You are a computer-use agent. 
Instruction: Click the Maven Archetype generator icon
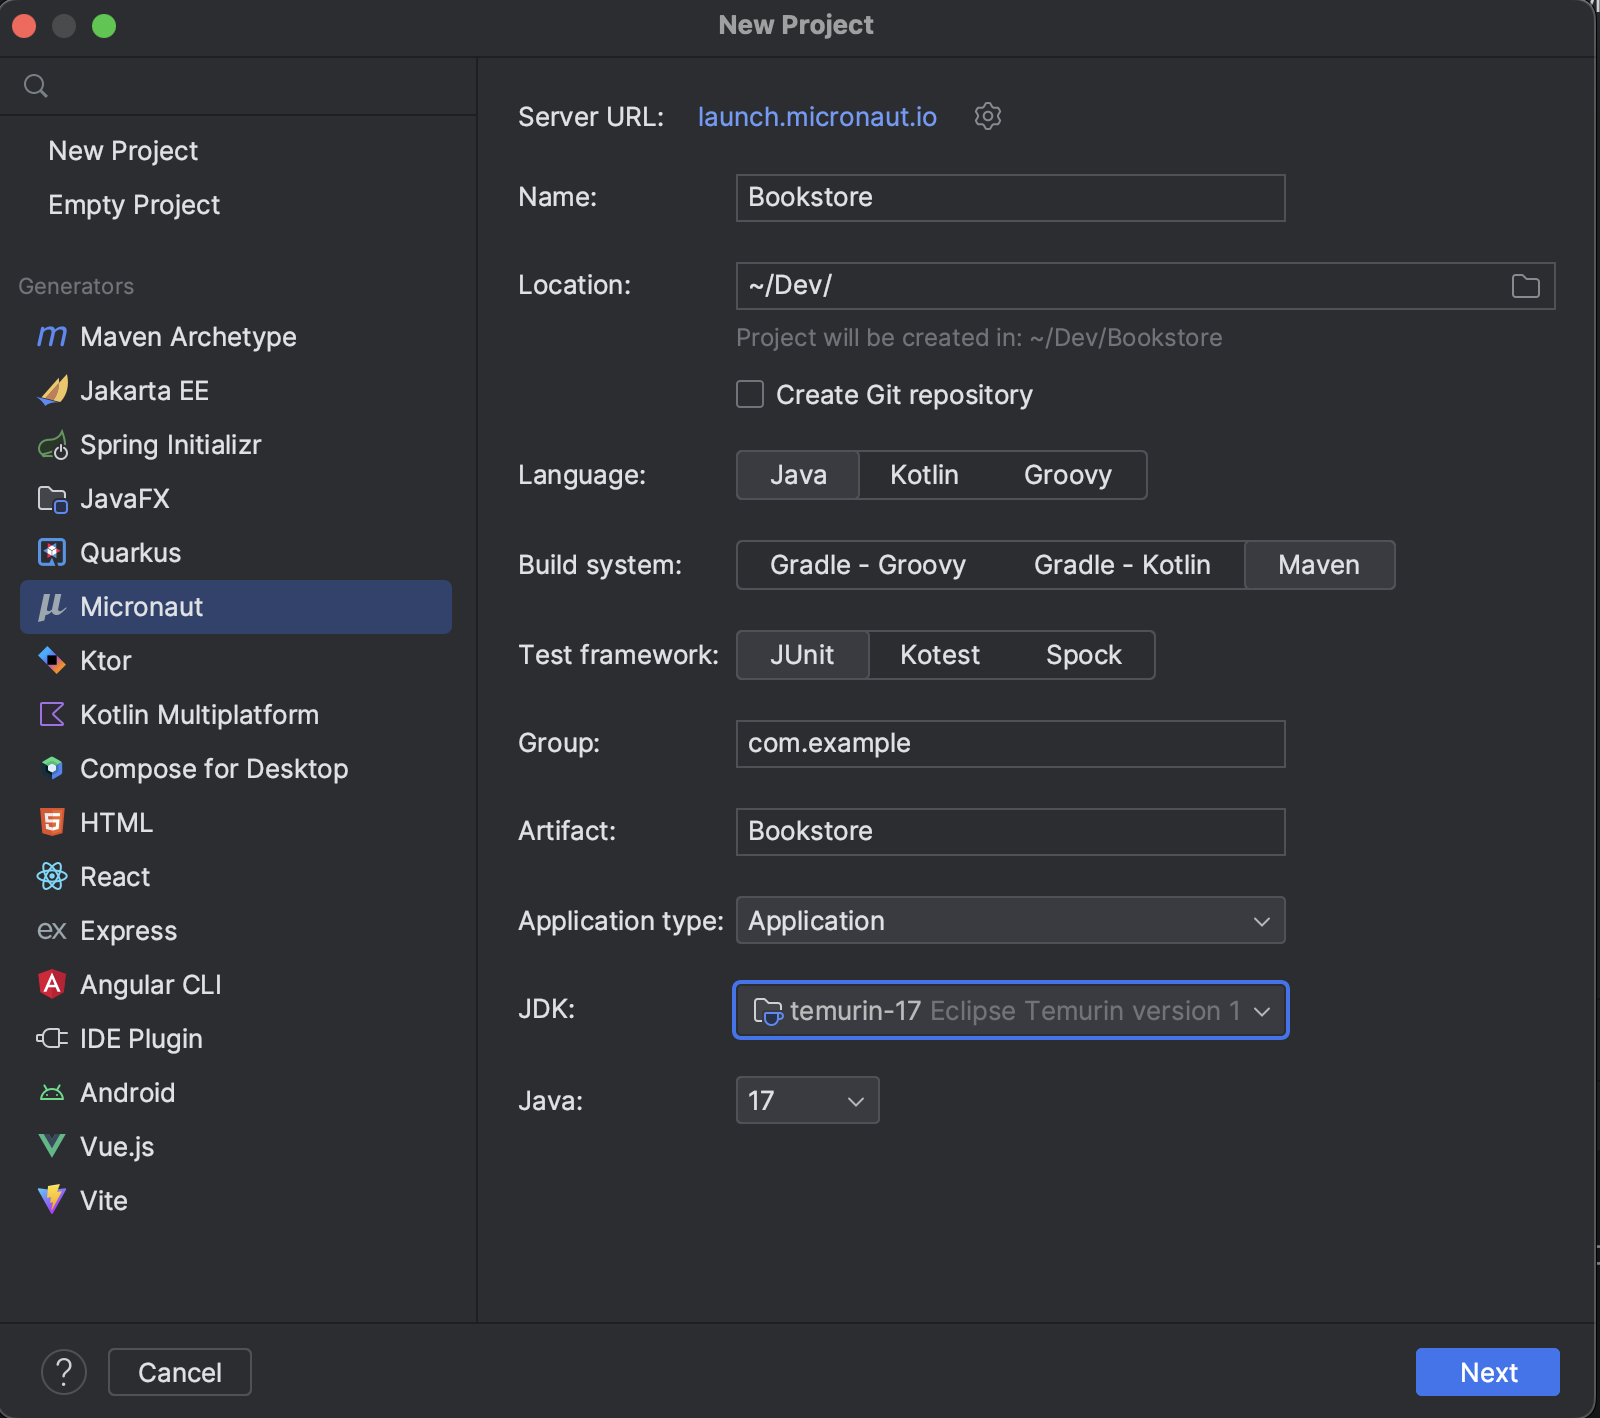point(52,337)
